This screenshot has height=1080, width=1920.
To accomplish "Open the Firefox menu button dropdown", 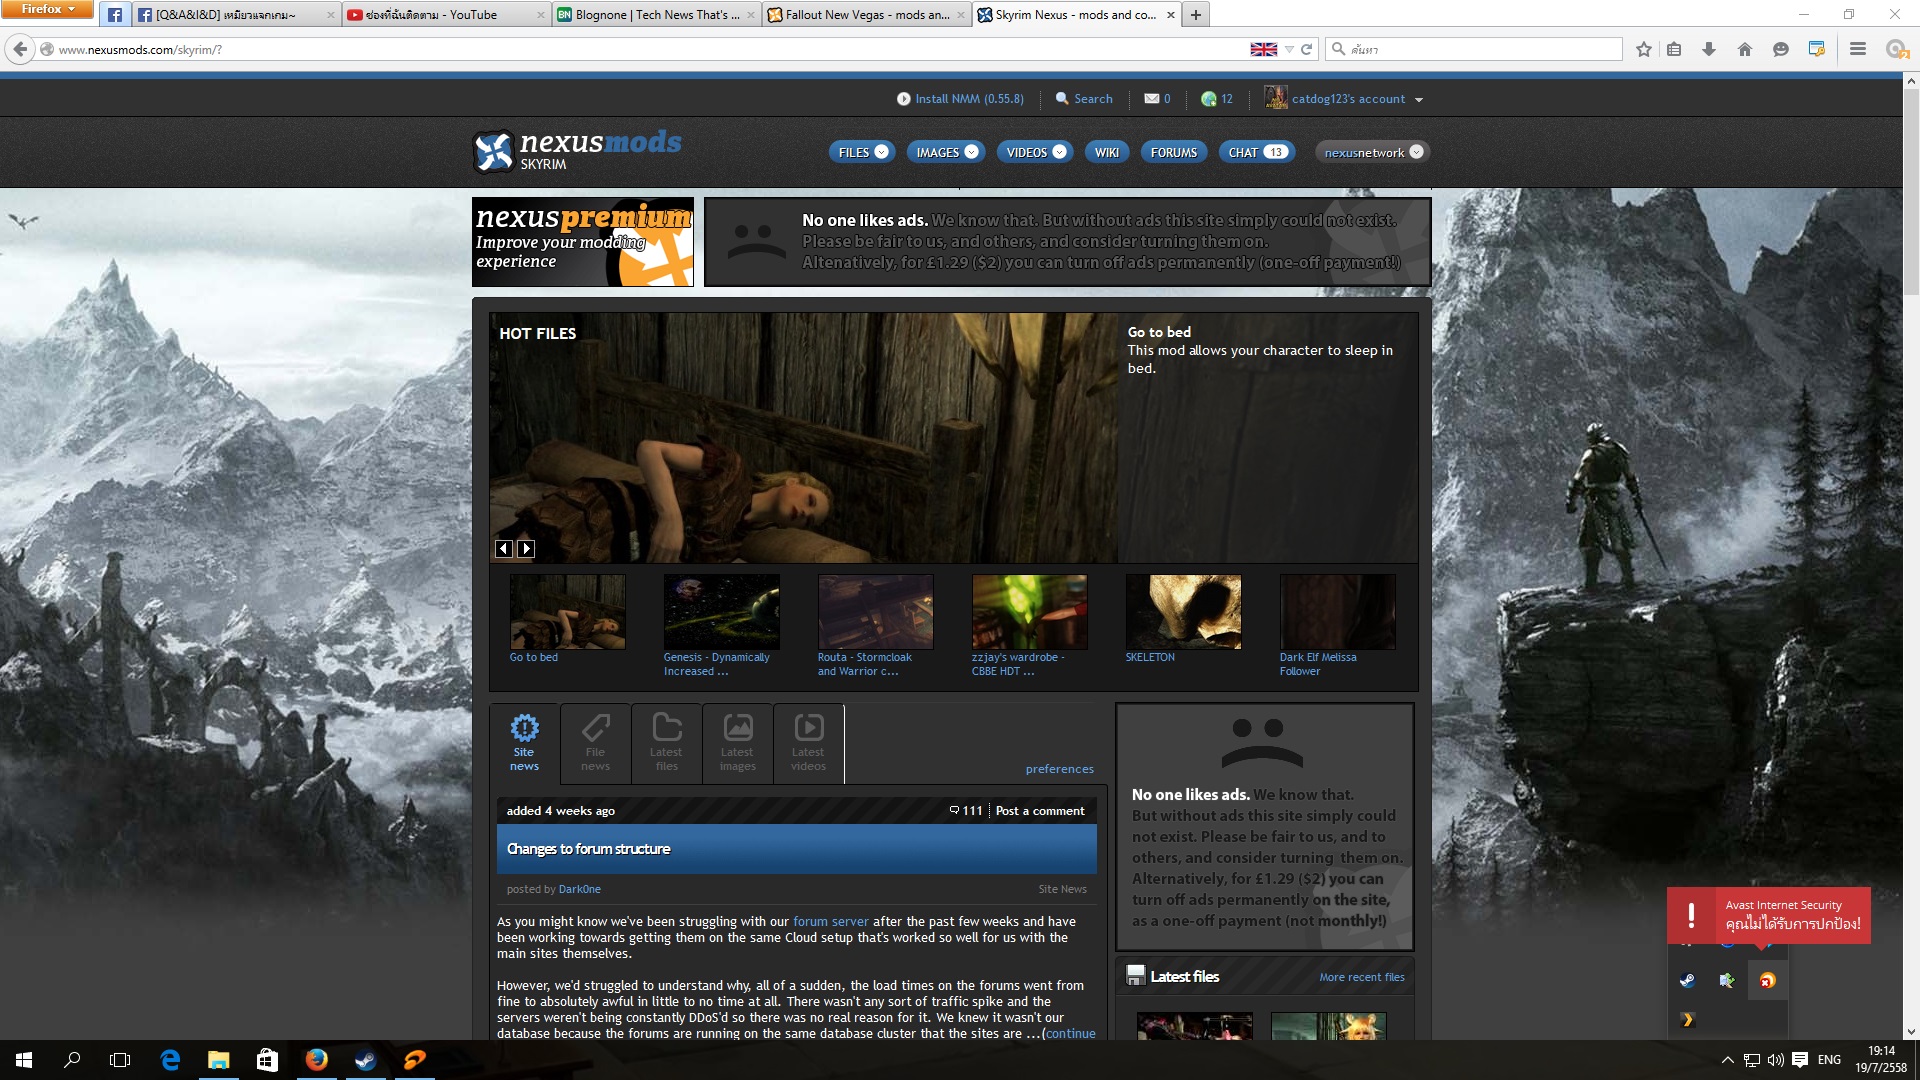I will pyautogui.click(x=47, y=9).
